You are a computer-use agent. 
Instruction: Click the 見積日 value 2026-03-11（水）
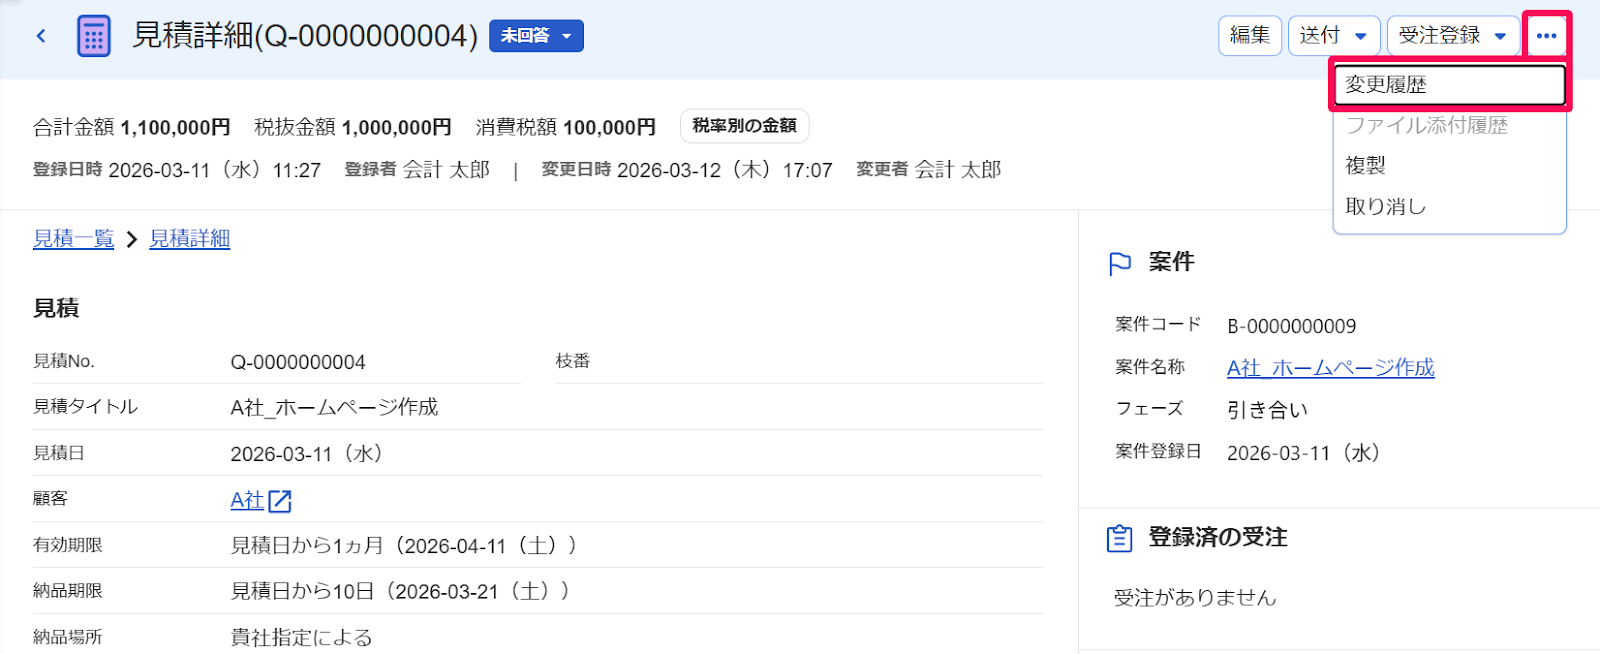tap(307, 454)
